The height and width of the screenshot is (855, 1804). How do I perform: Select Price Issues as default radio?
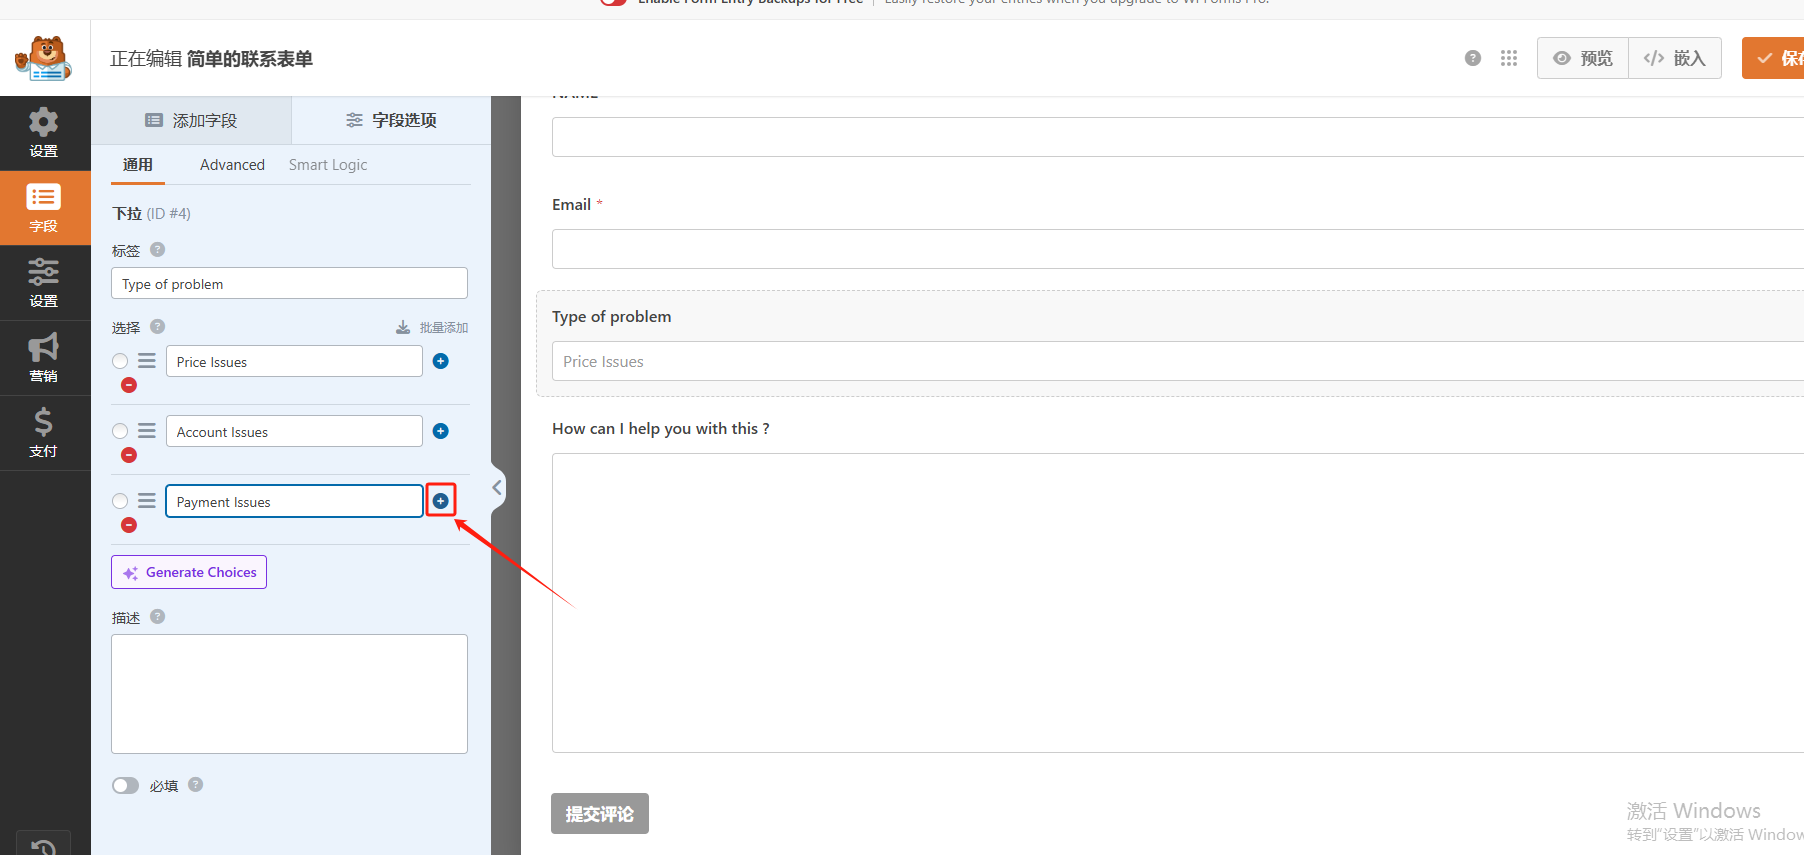point(120,361)
